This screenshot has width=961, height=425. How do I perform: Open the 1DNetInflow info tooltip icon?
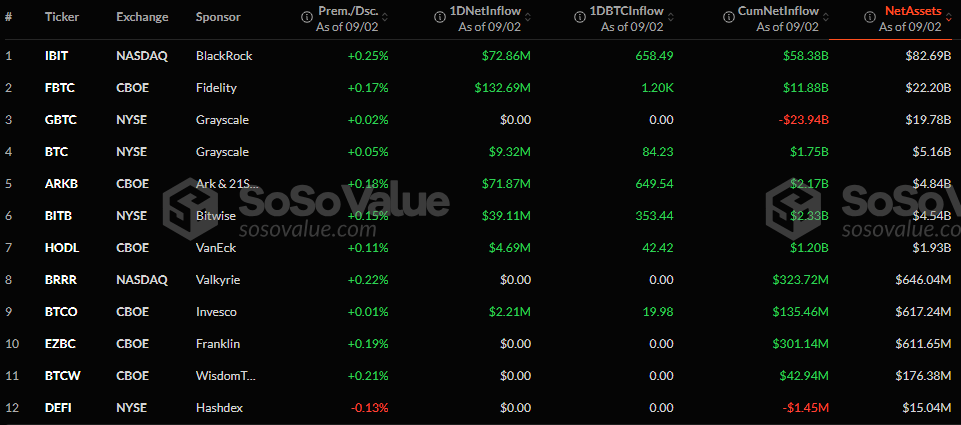439,12
